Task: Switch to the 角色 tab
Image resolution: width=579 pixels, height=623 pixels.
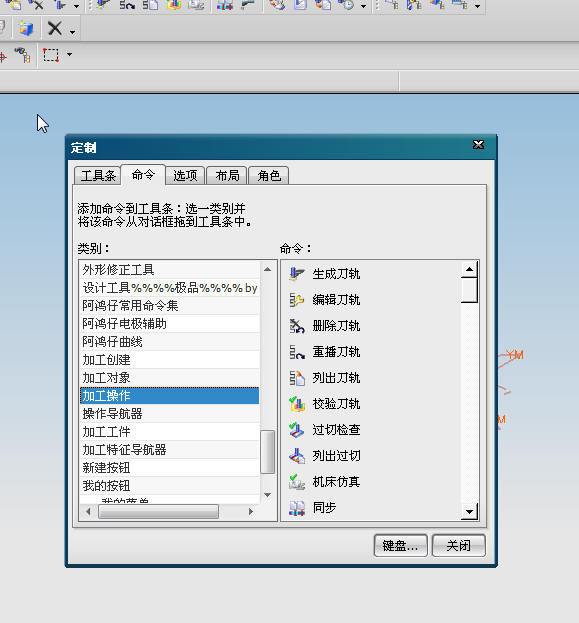Action: tap(269, 176)
